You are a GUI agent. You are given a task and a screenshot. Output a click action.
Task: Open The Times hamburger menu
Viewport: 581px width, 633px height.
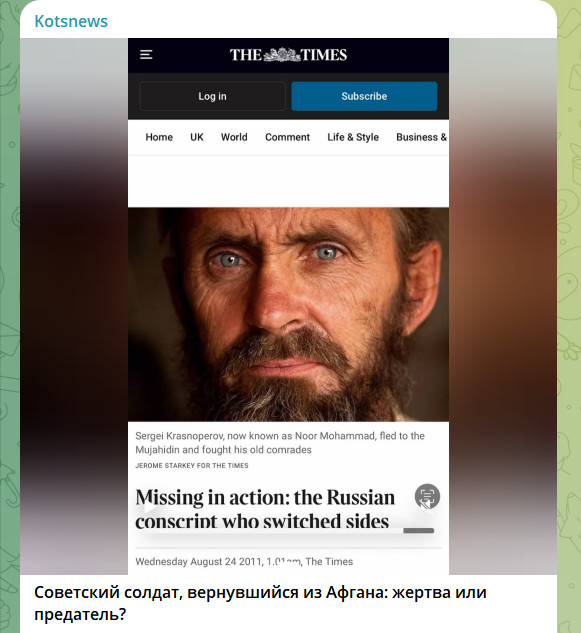pos(146,54)
